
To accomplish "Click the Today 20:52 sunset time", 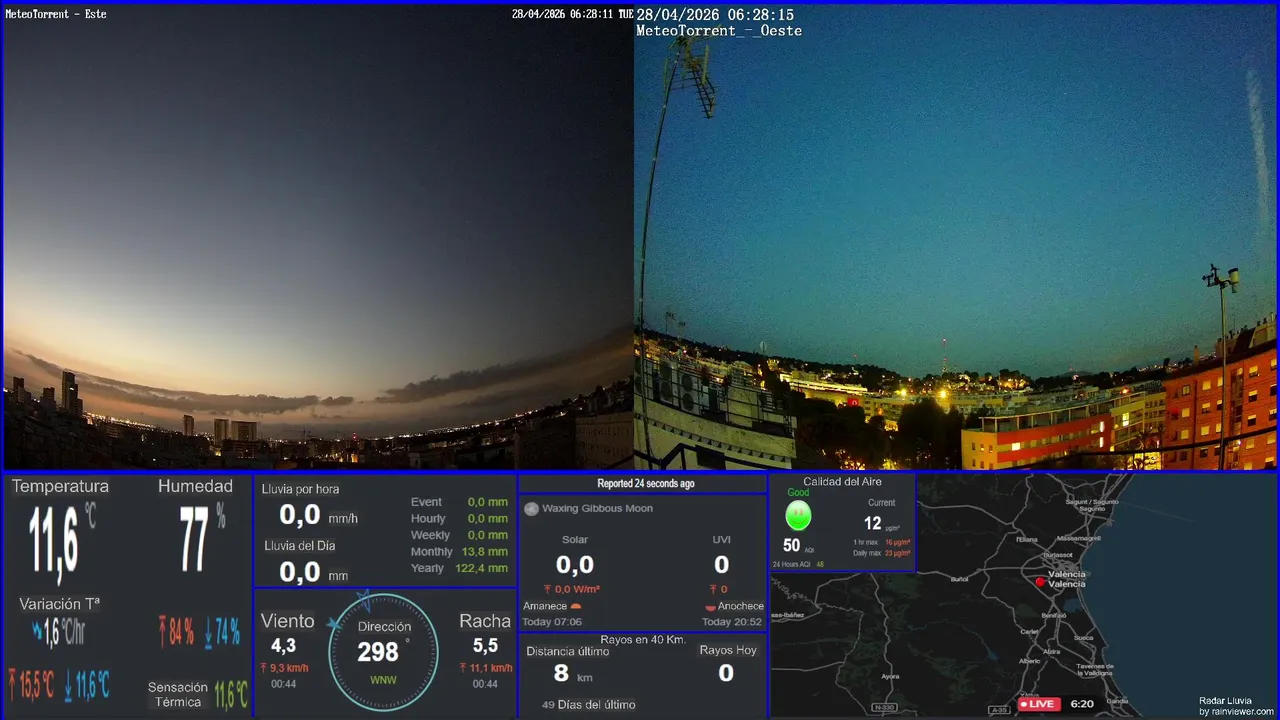I will click(x=733, y=622).
